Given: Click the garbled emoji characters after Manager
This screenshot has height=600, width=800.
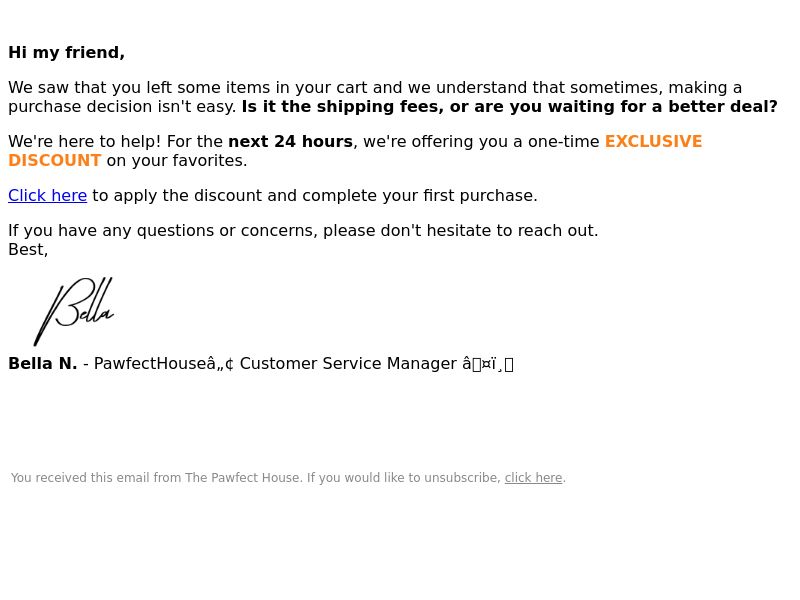Looking at the screenshot, I should click(x=488, y=364).
